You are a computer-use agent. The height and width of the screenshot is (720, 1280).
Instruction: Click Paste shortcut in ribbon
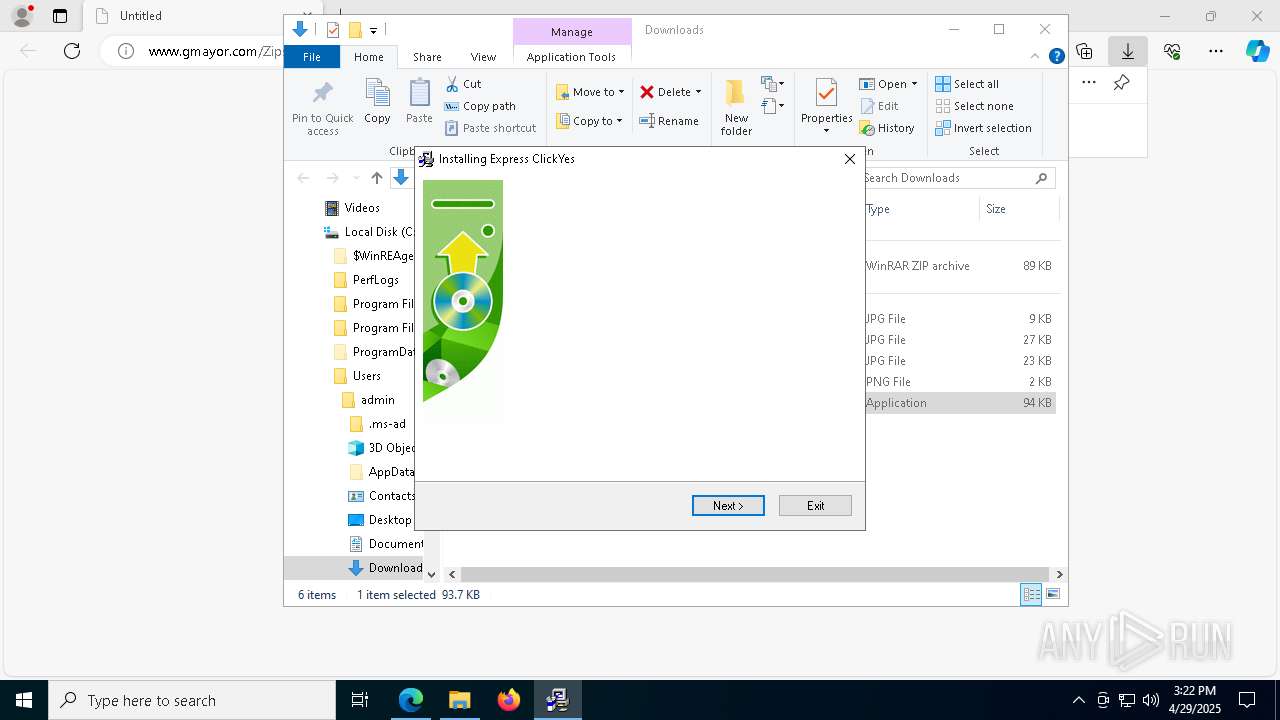click(490, 128)
